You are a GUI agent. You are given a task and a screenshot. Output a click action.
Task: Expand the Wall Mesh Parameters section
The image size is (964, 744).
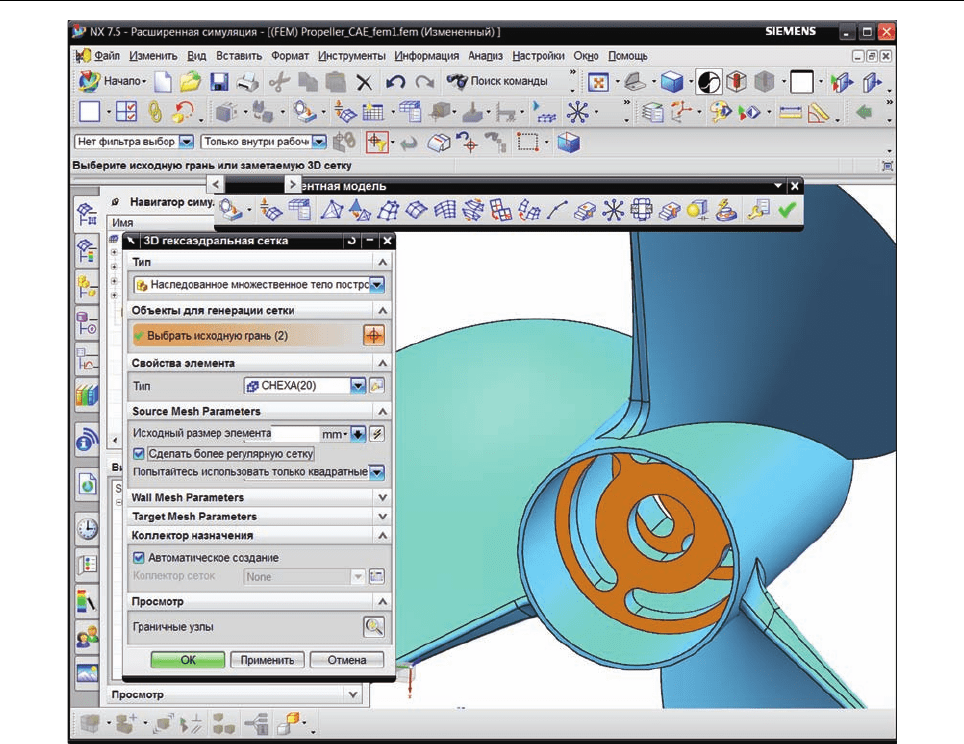(382, 497)
